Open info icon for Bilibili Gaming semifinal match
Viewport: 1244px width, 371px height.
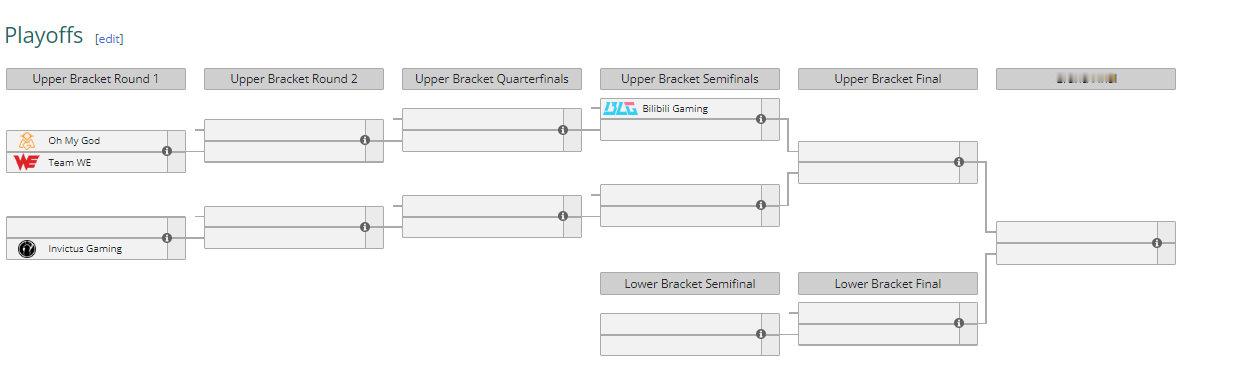click(761, 119)
